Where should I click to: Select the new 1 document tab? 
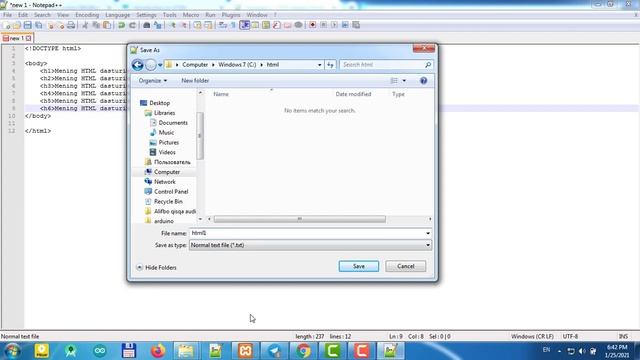tap(17, 38)
